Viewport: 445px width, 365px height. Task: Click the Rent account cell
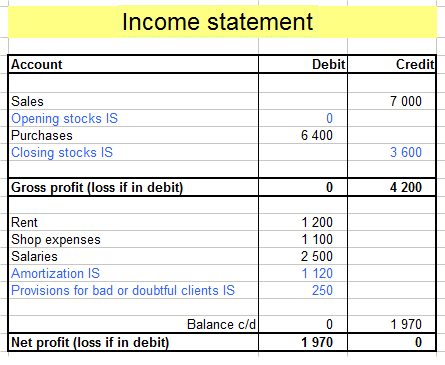pos(133,222)
